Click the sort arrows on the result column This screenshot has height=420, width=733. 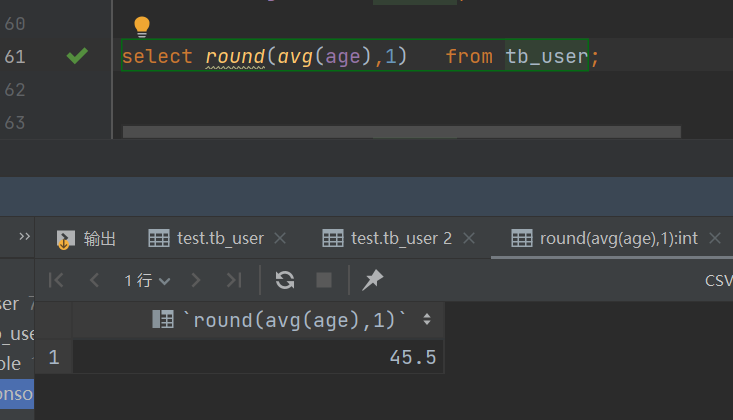point(427,320)
